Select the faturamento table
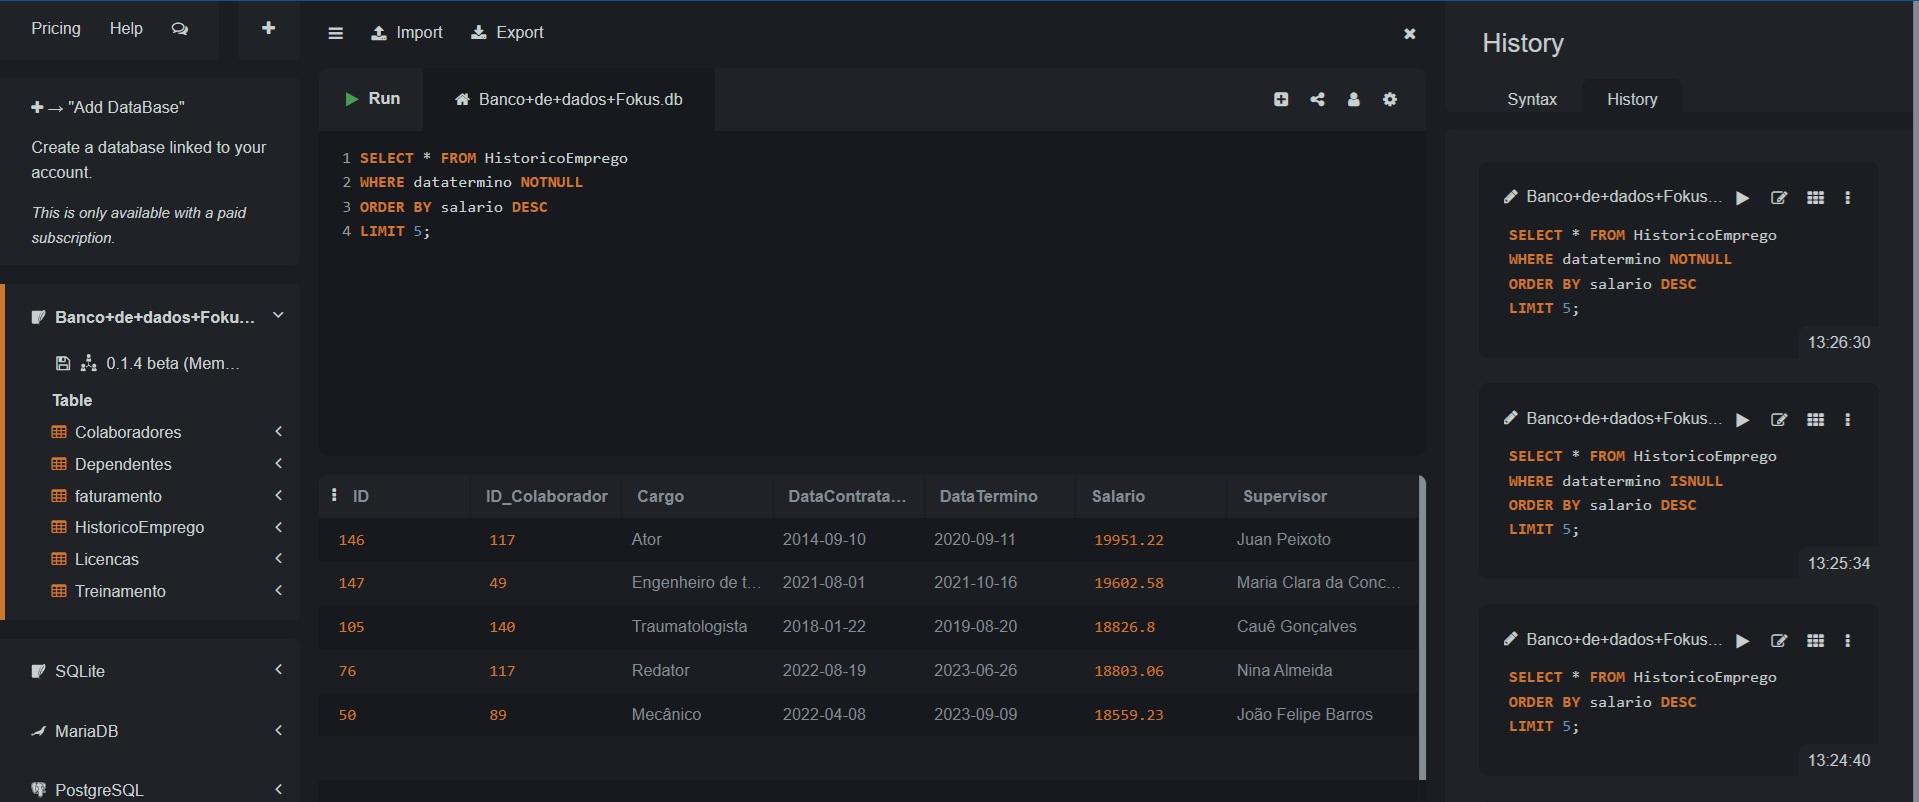This screenshot has height=802, width=1919. point(118,496)
